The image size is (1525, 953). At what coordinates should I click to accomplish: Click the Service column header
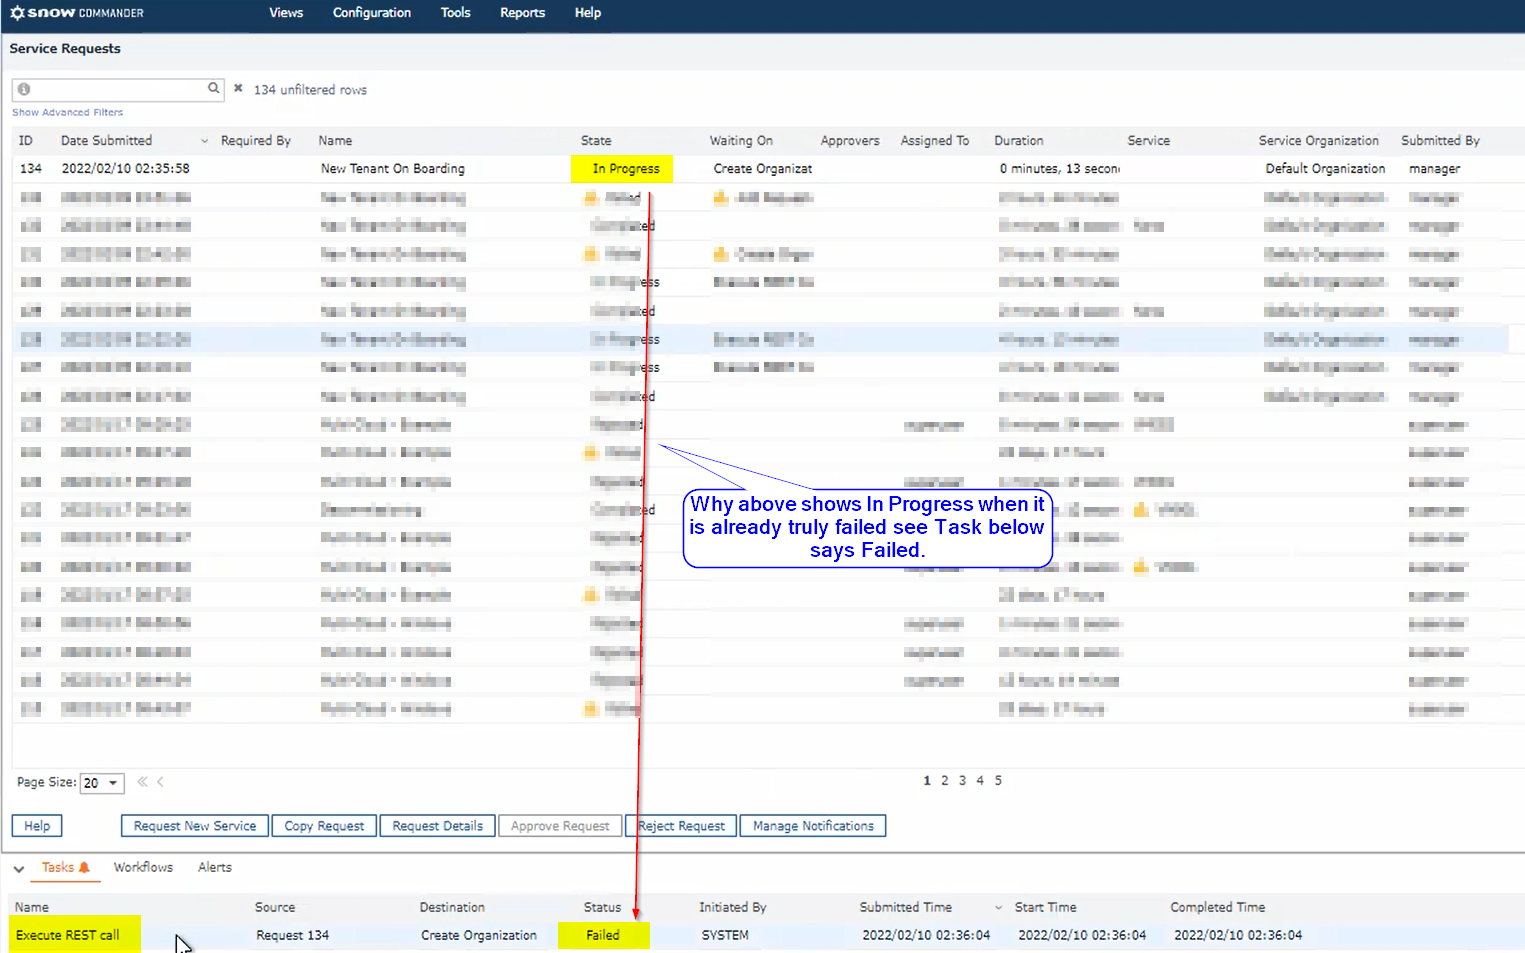point(1149,141)
